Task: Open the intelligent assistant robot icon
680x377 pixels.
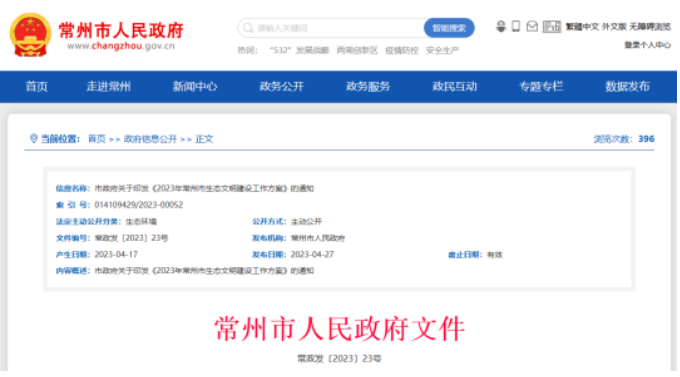Action: [x=501, y=26]
